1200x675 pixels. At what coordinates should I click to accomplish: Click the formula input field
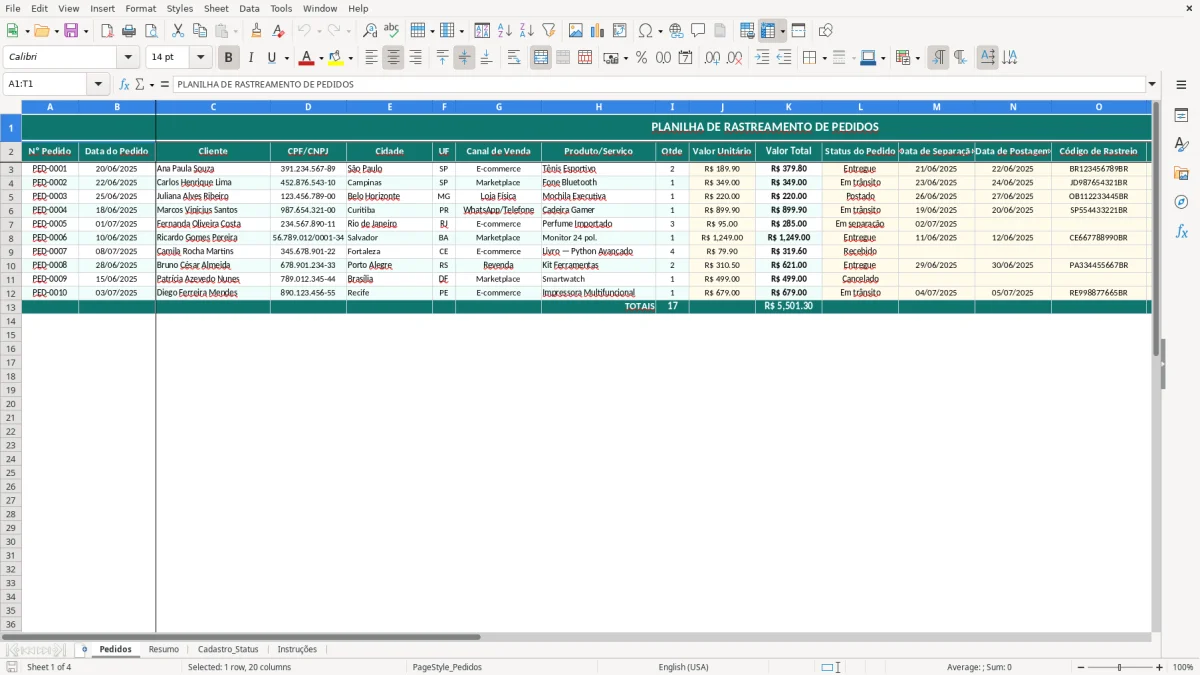click(659, 84)
